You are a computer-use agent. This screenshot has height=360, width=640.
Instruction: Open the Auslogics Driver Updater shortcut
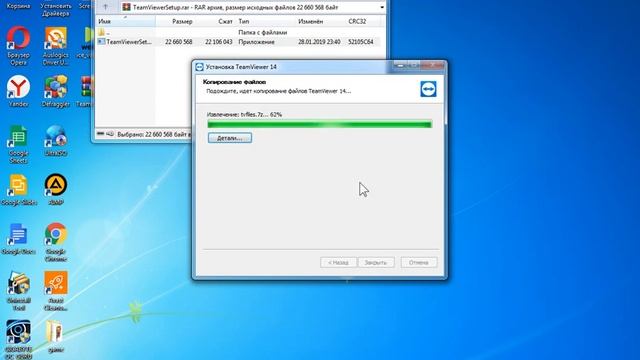click(56, 46)
